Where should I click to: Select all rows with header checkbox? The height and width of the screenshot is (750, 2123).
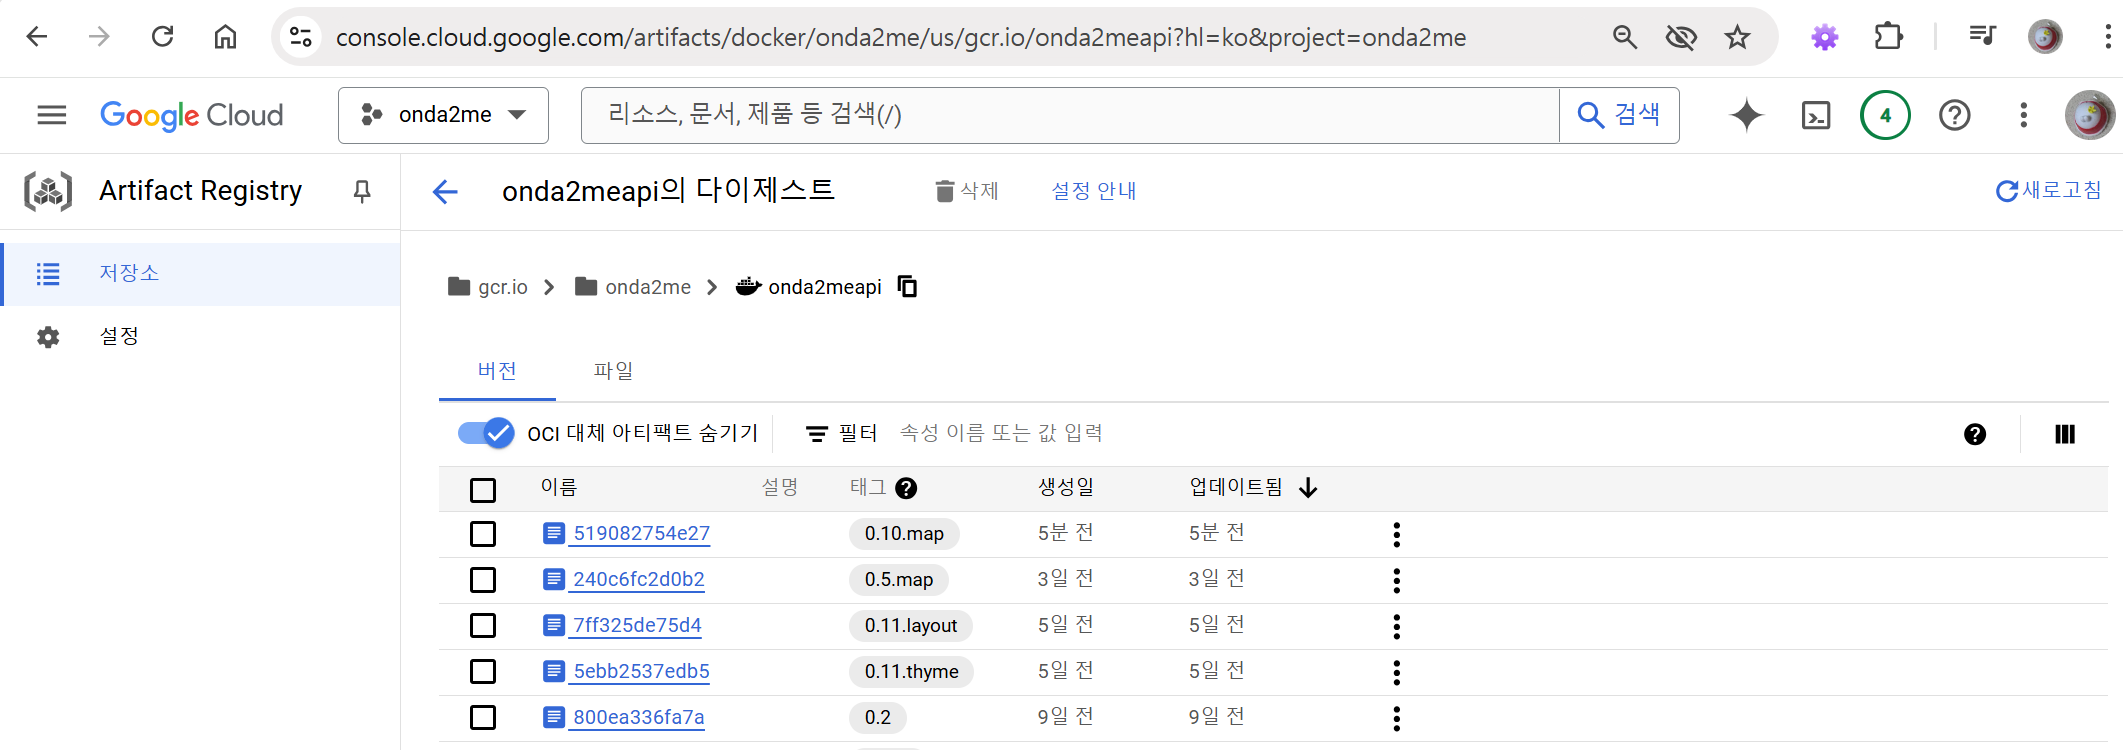click(x=483, y=490)
